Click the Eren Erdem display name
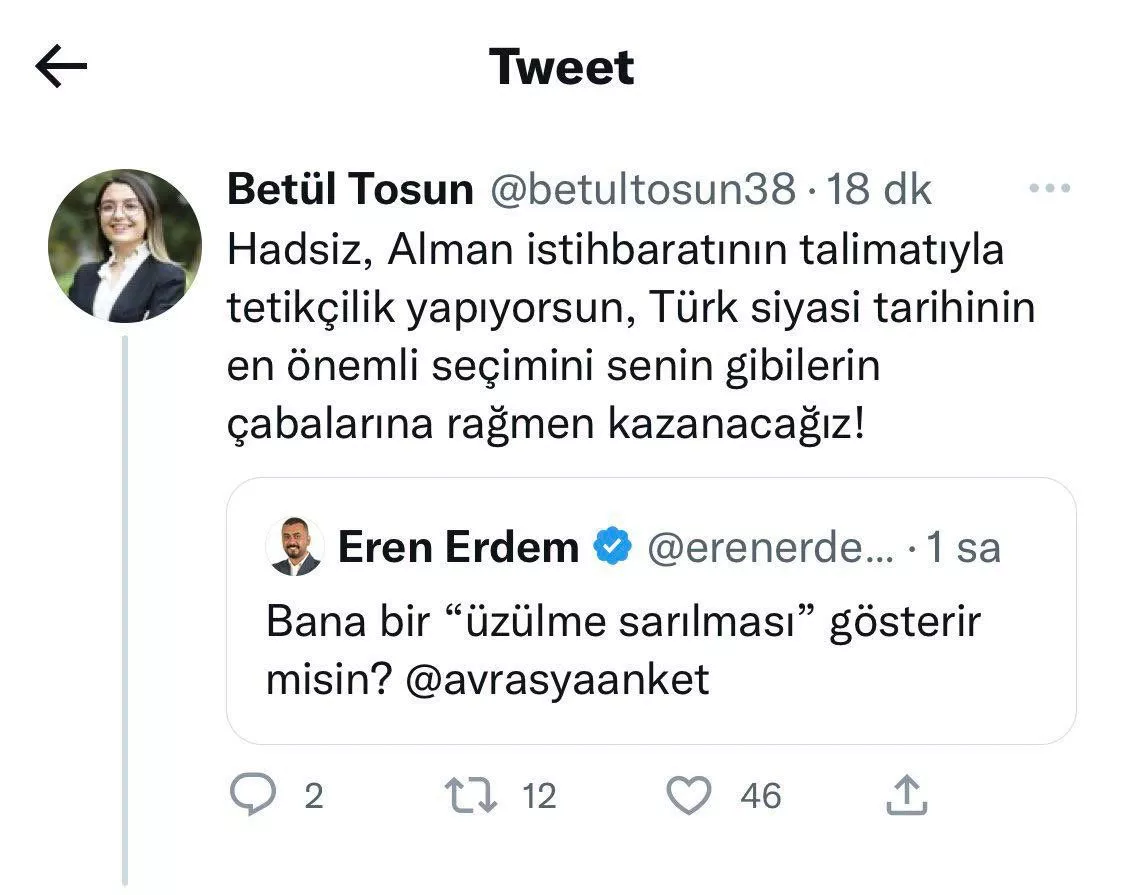This screenshot has height=895, width=1125. point(458,547)
